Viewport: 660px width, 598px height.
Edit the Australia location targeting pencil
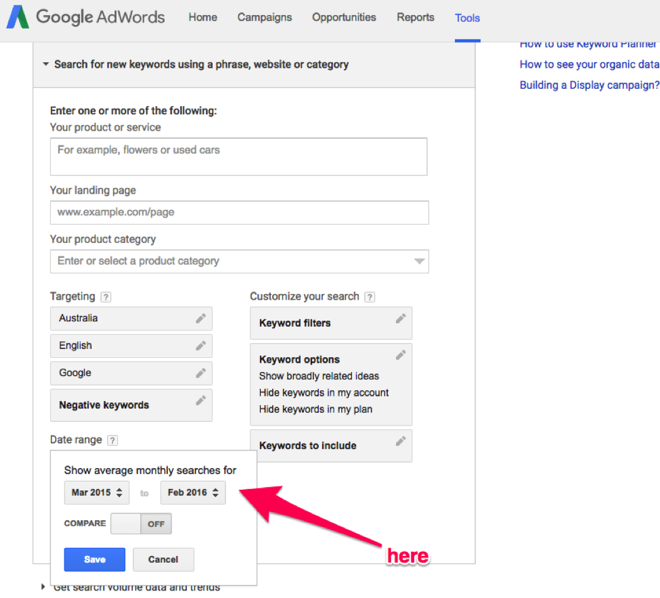201,319
